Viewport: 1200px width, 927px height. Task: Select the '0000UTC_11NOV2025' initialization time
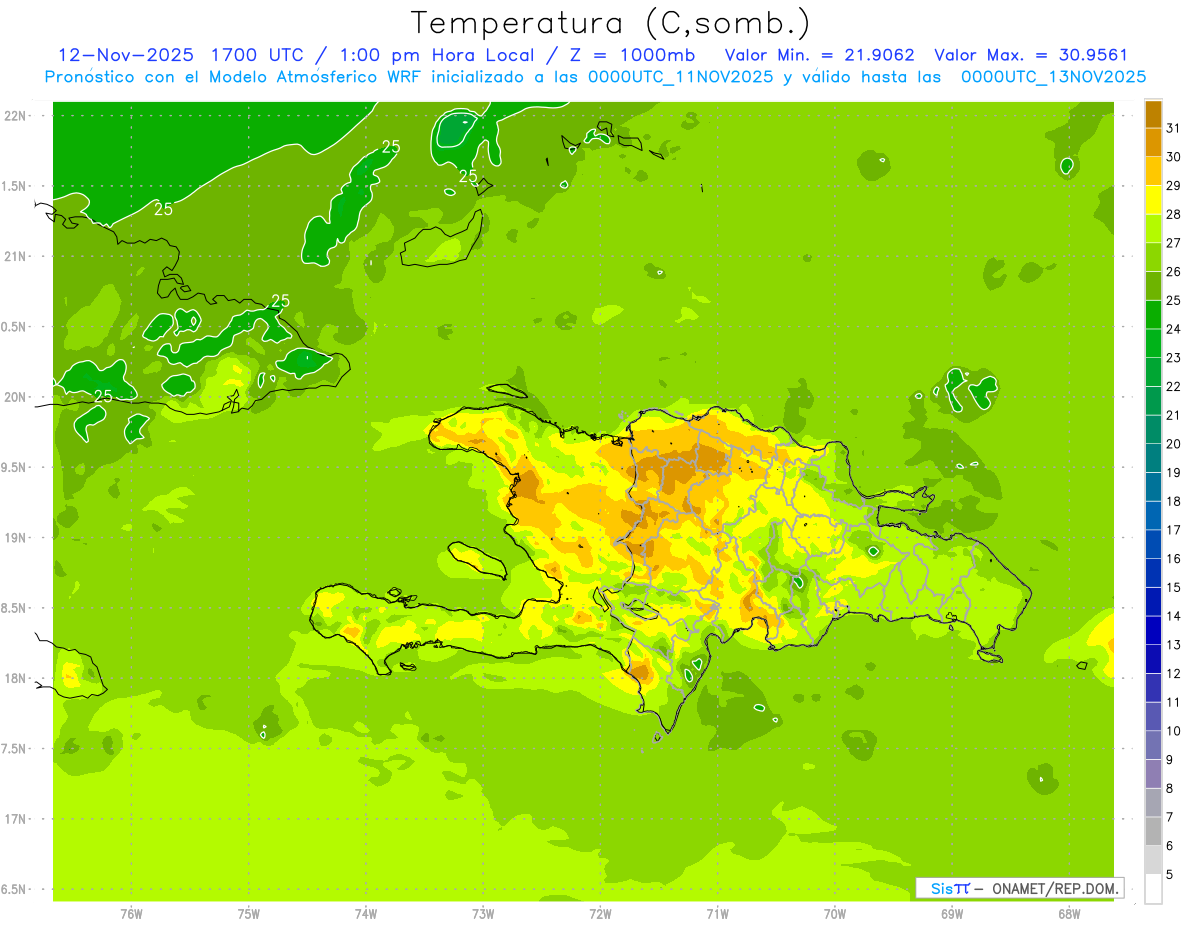[680, 77]
